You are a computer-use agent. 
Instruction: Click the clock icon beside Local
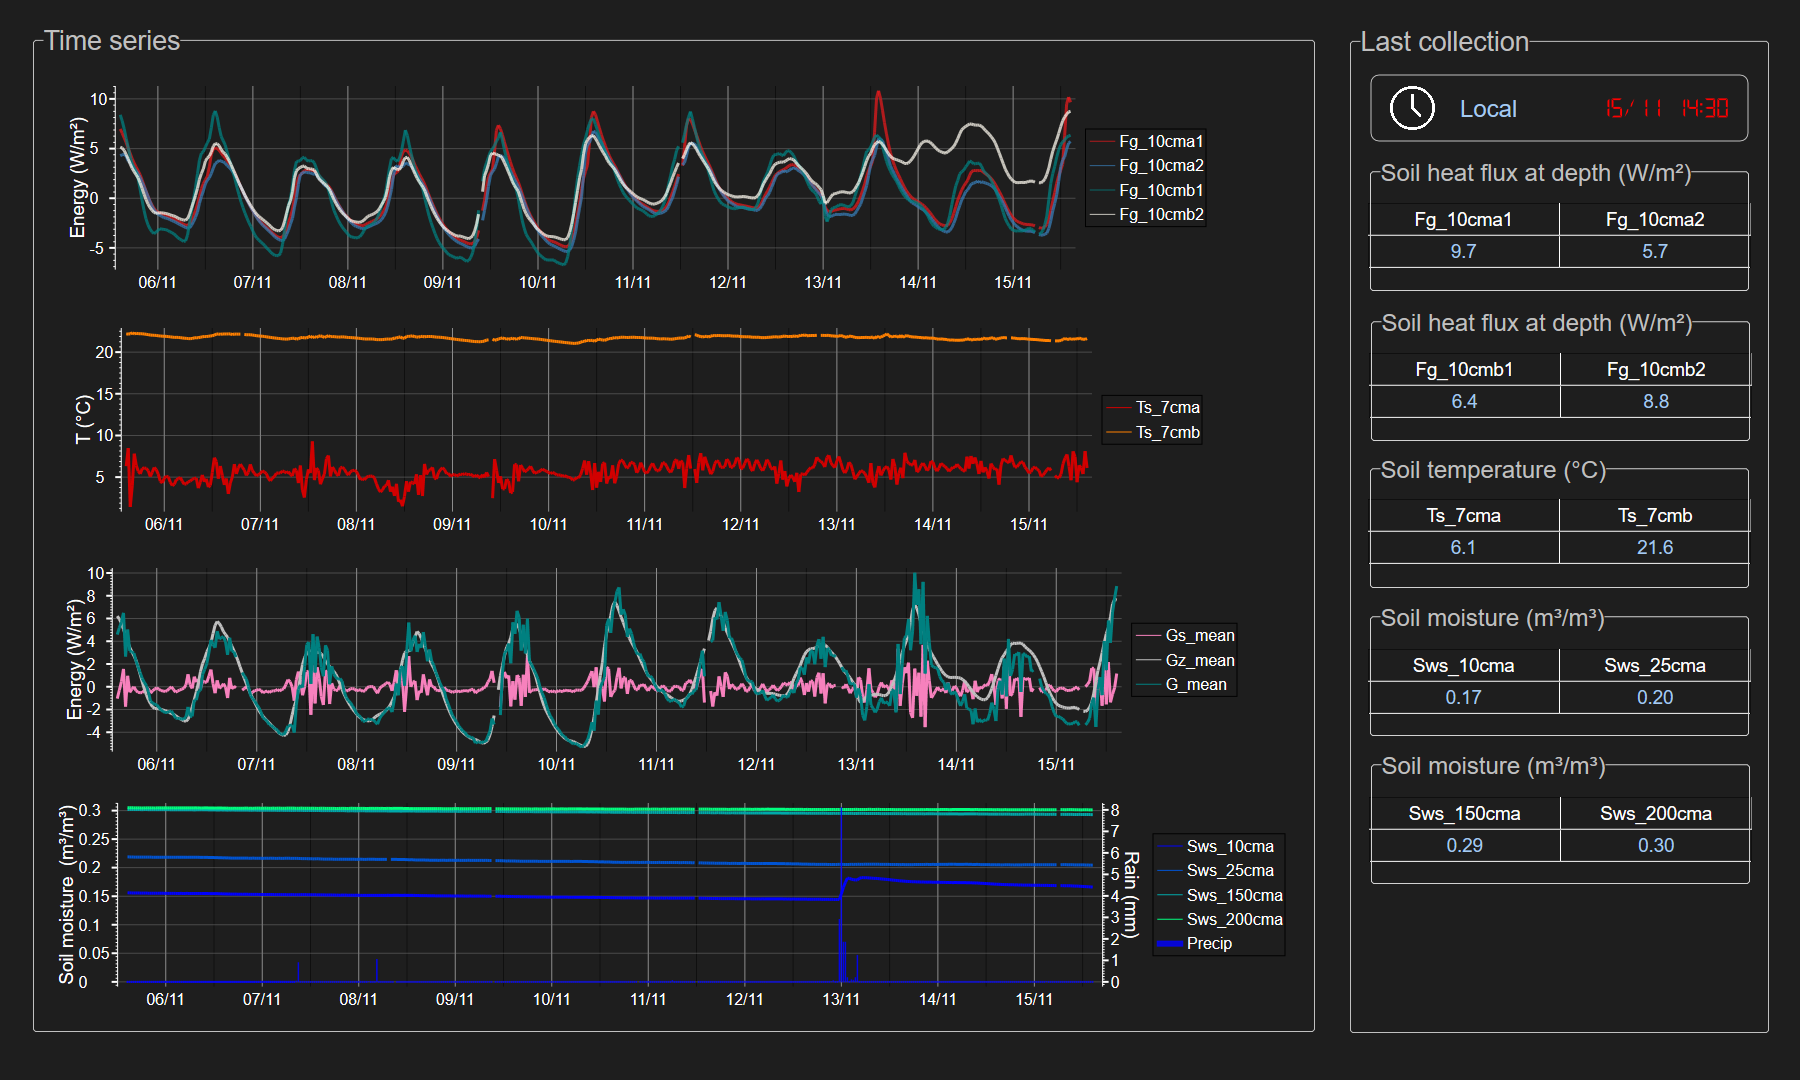tap(1412, 108)
